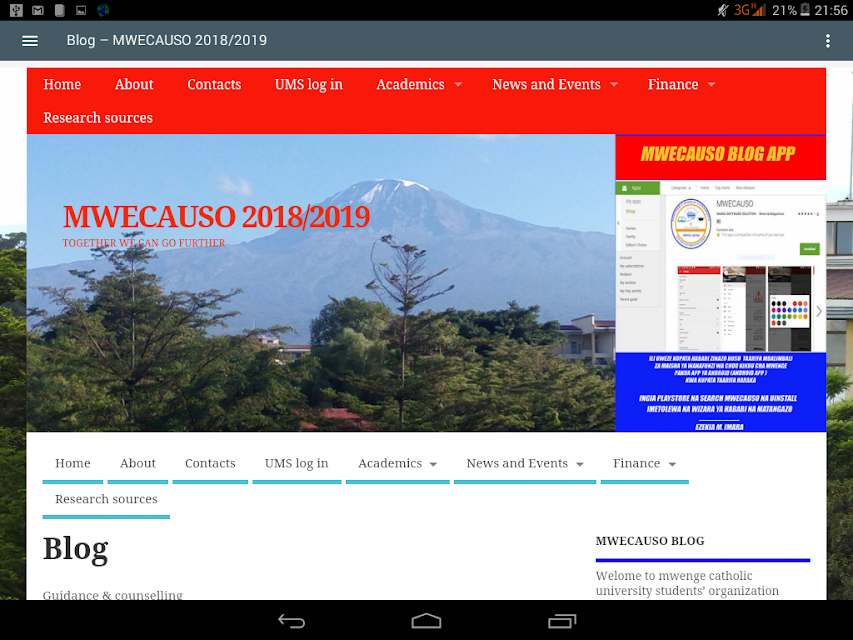Click the MWECAUSO BLOG APP banner
This screenshot has height=640, width=853.
pyautogui.click(x=720, y=155)
